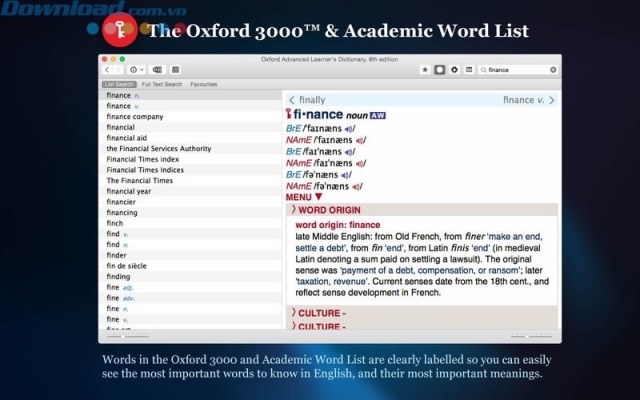Click the Oxford 3000 key icon beside headword
Image resolution: width=640 pixels, height=400 pixels.
[x=289, y=113]
